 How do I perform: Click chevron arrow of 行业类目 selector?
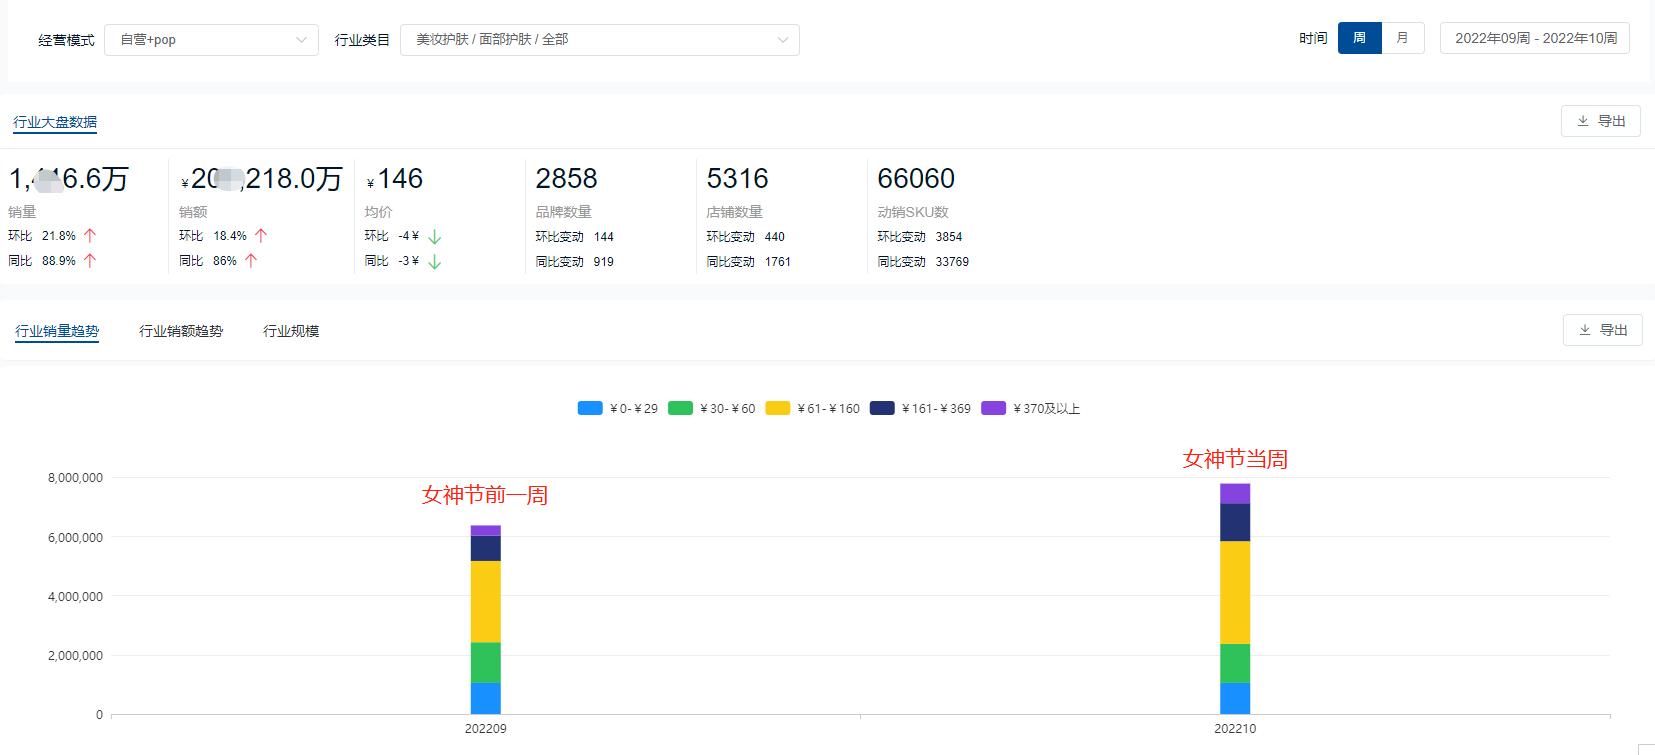(x=782, y=40)
